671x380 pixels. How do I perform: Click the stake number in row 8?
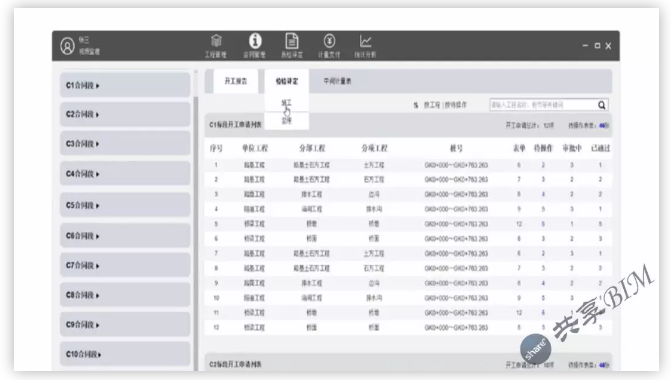456,268
